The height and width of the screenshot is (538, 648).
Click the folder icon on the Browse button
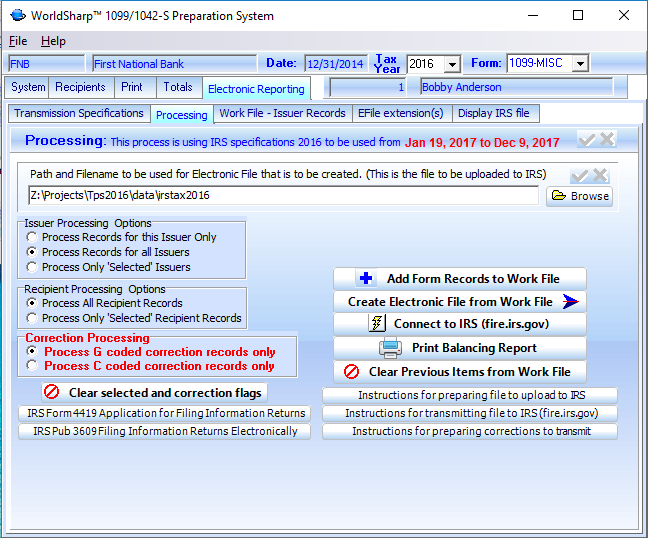click(559, 196)
